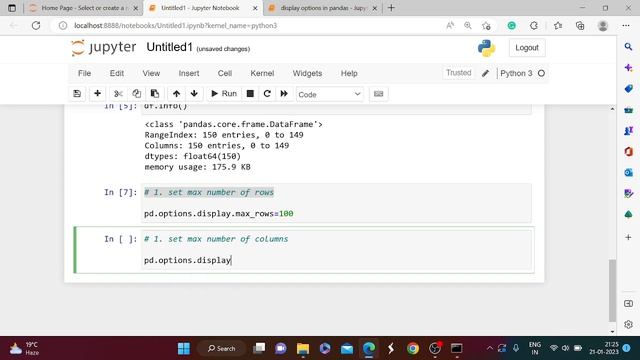This screenshot has height=360, width=640.
Task: Open the browser profile avatar
Action: 603,25
